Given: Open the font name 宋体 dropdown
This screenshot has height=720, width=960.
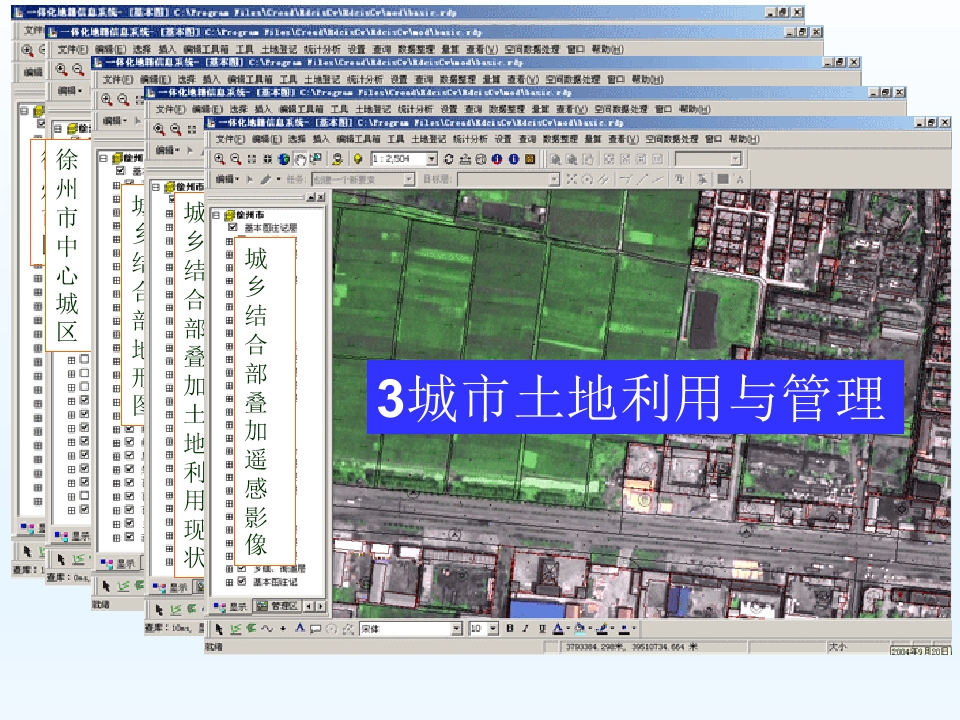Looking at the screenshot, I should [456, 628].
